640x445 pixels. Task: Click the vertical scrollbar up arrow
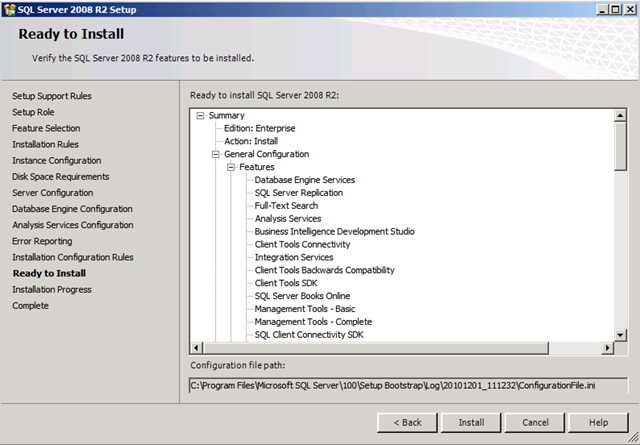point(620,116)
